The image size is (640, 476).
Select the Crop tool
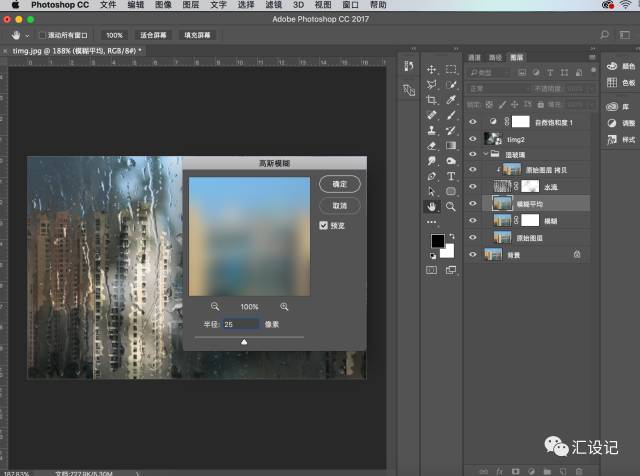coord(432,101)
